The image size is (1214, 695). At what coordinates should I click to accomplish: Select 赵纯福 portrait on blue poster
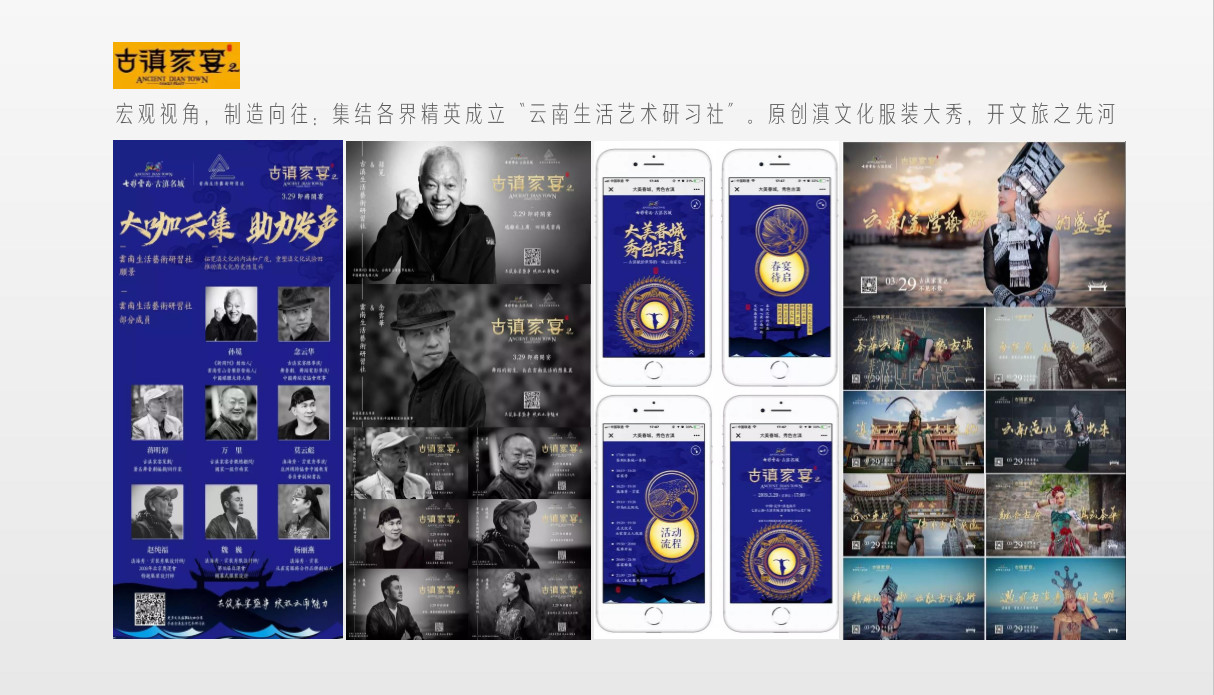157,511
